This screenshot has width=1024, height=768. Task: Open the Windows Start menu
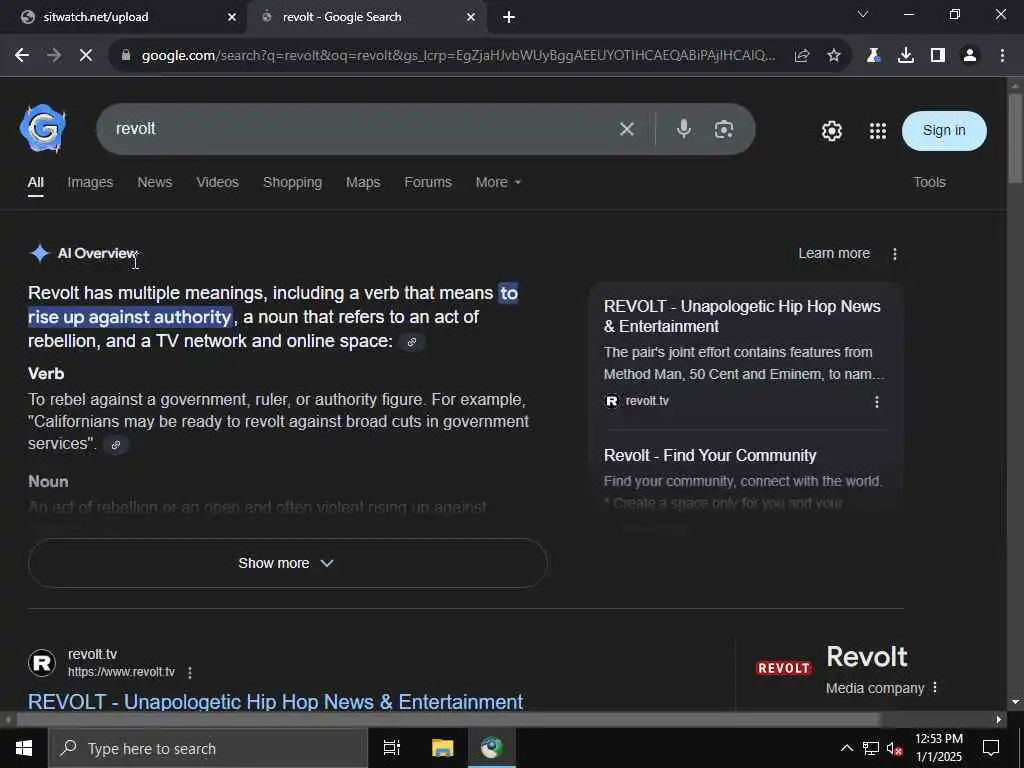tap(24, 748)
